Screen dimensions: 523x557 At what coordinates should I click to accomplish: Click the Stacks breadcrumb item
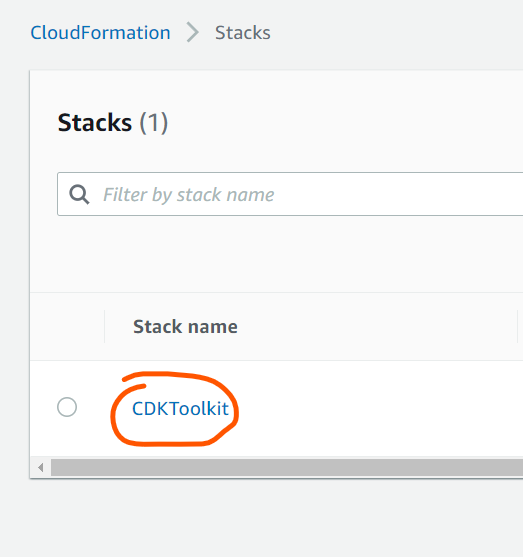[243, 33]
